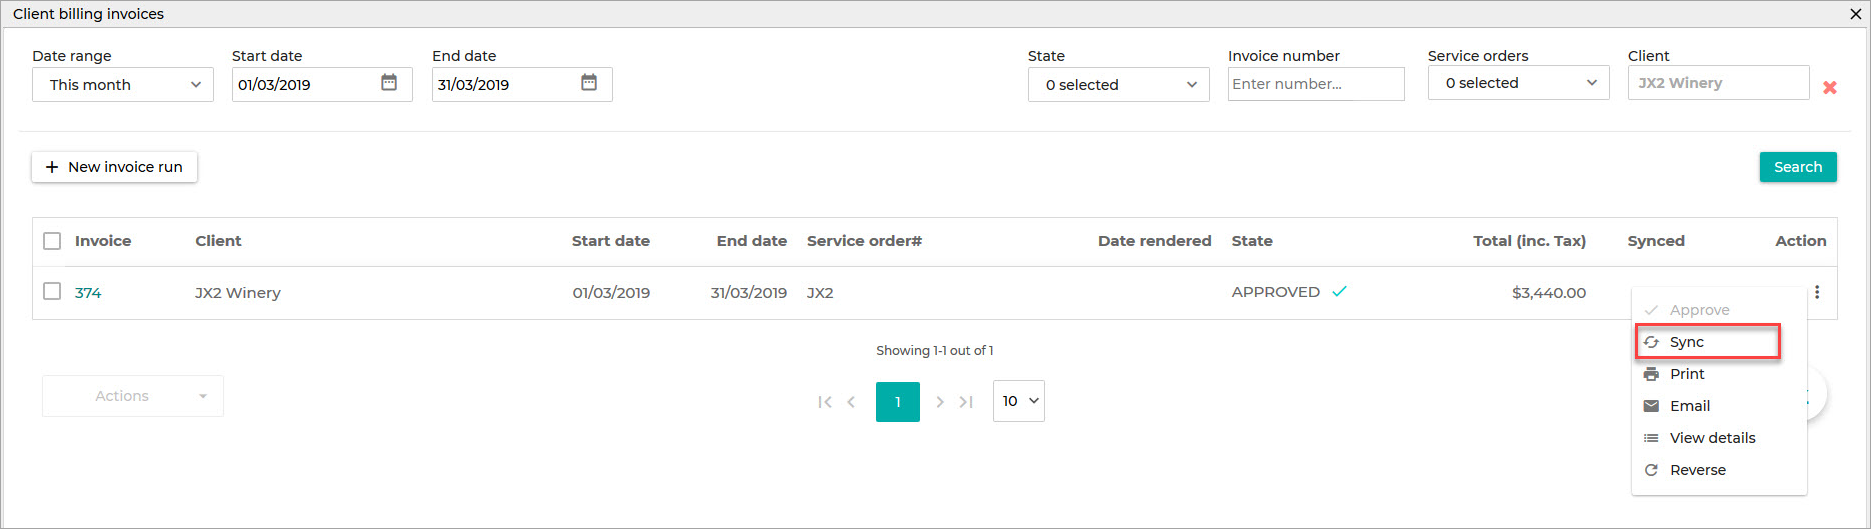Screen dimensions: 1871x529
Task: Open invoice 374 link
Action: [x=88, y=293]
